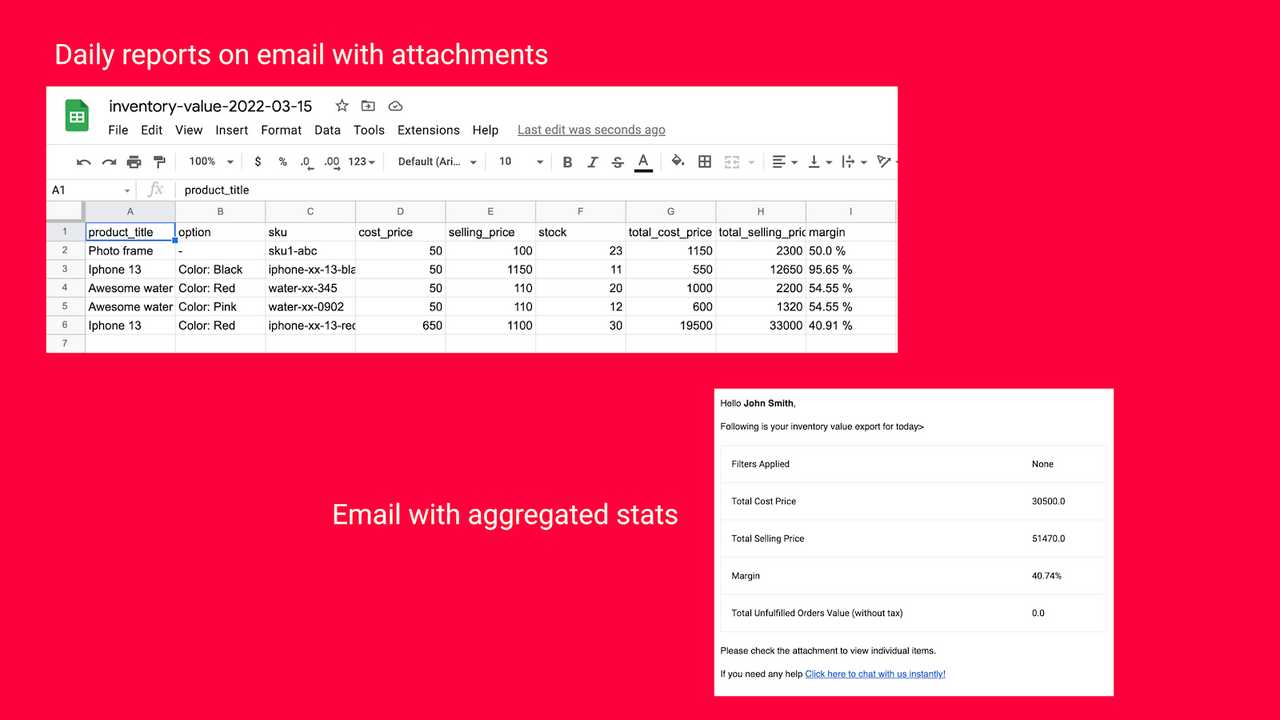Open the zoom level dropdown
Image resolution: width=1280 pixels, height=720 pixels.
pyautogui.click(x=211, y=162)
